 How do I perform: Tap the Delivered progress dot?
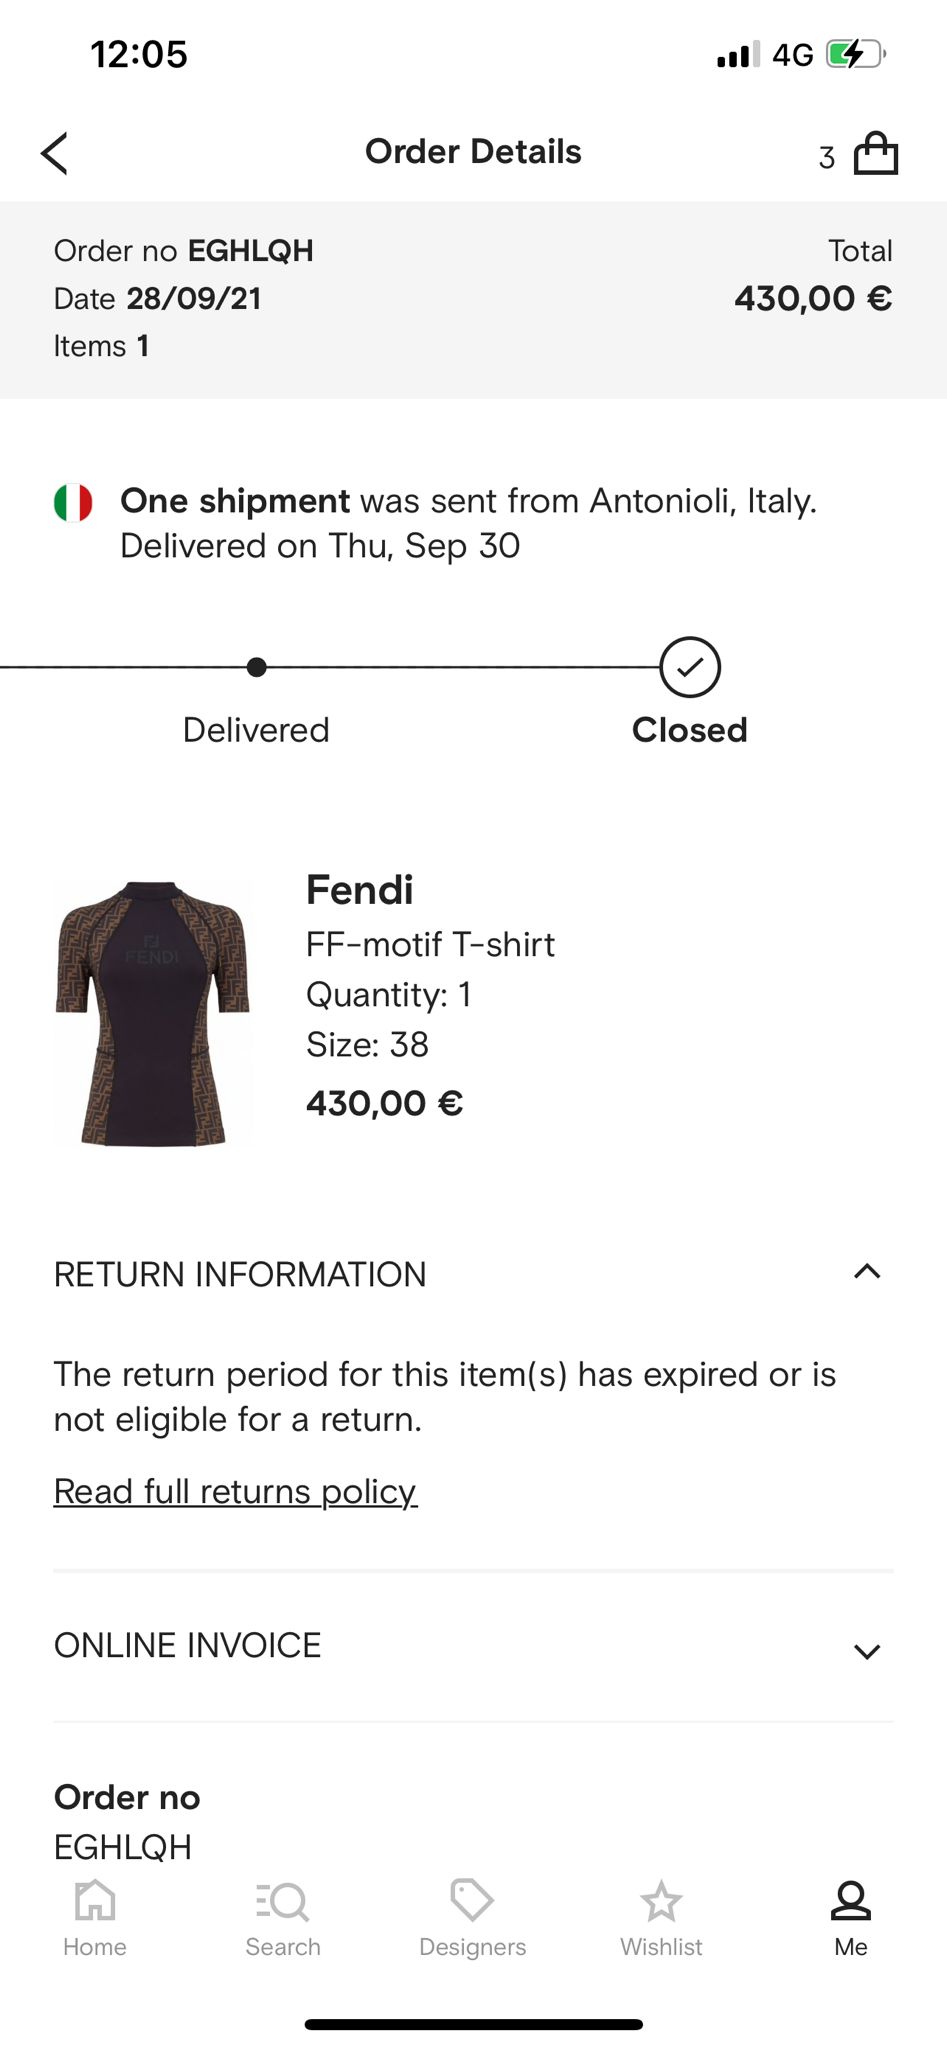pos(257,667)
